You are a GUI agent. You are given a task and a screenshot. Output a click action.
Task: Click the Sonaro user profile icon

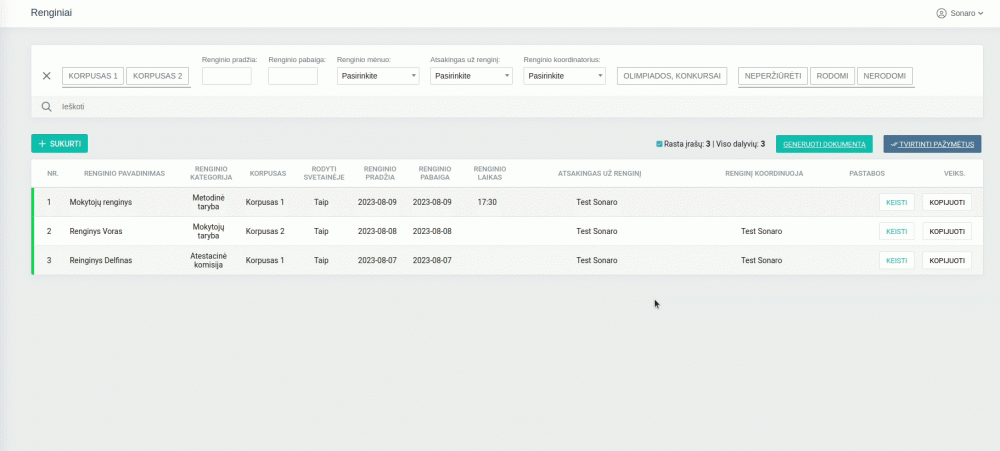point(941,13)
